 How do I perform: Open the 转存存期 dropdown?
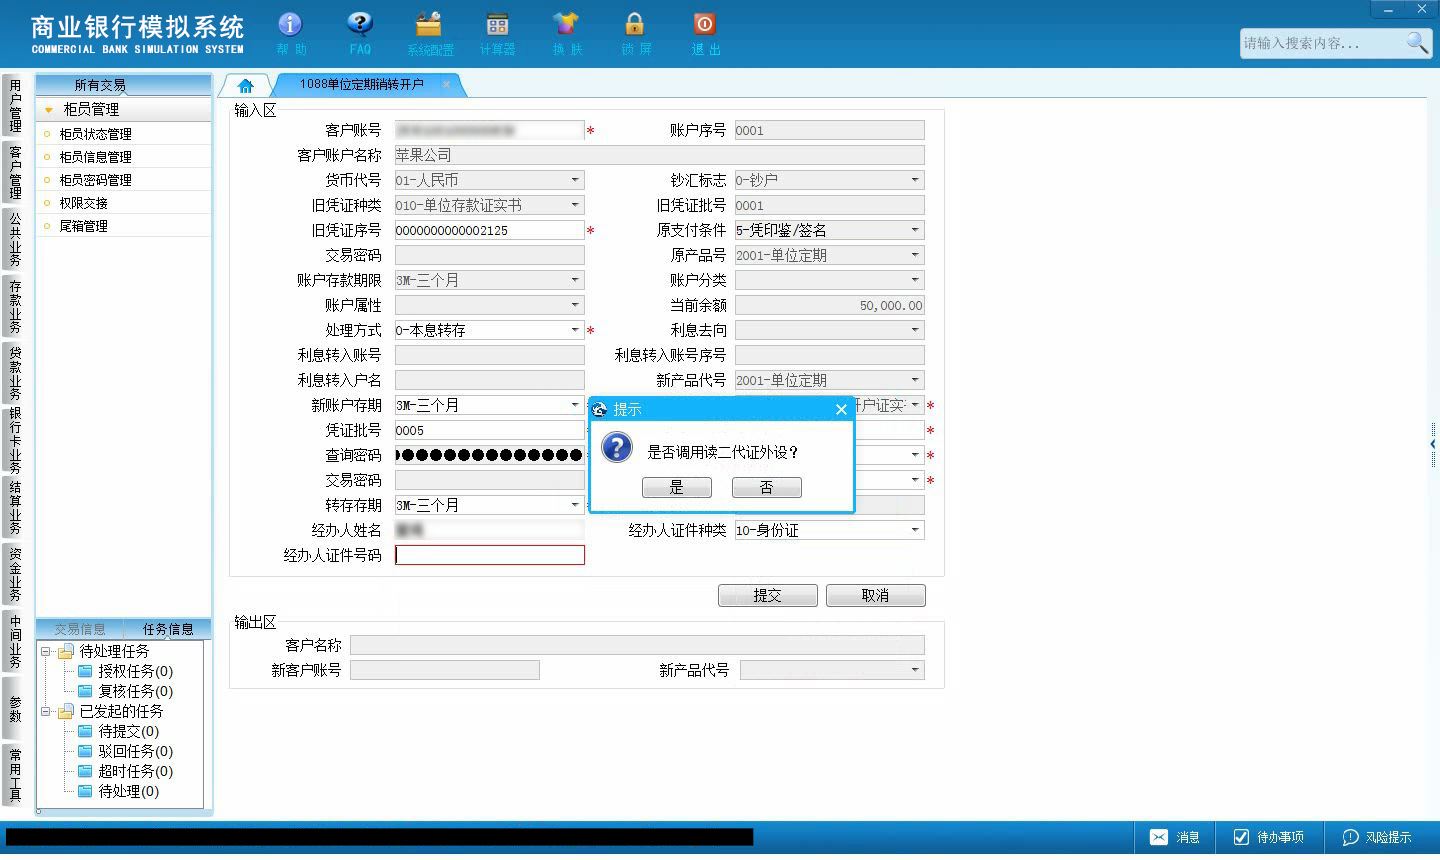(x=575, y=505)
